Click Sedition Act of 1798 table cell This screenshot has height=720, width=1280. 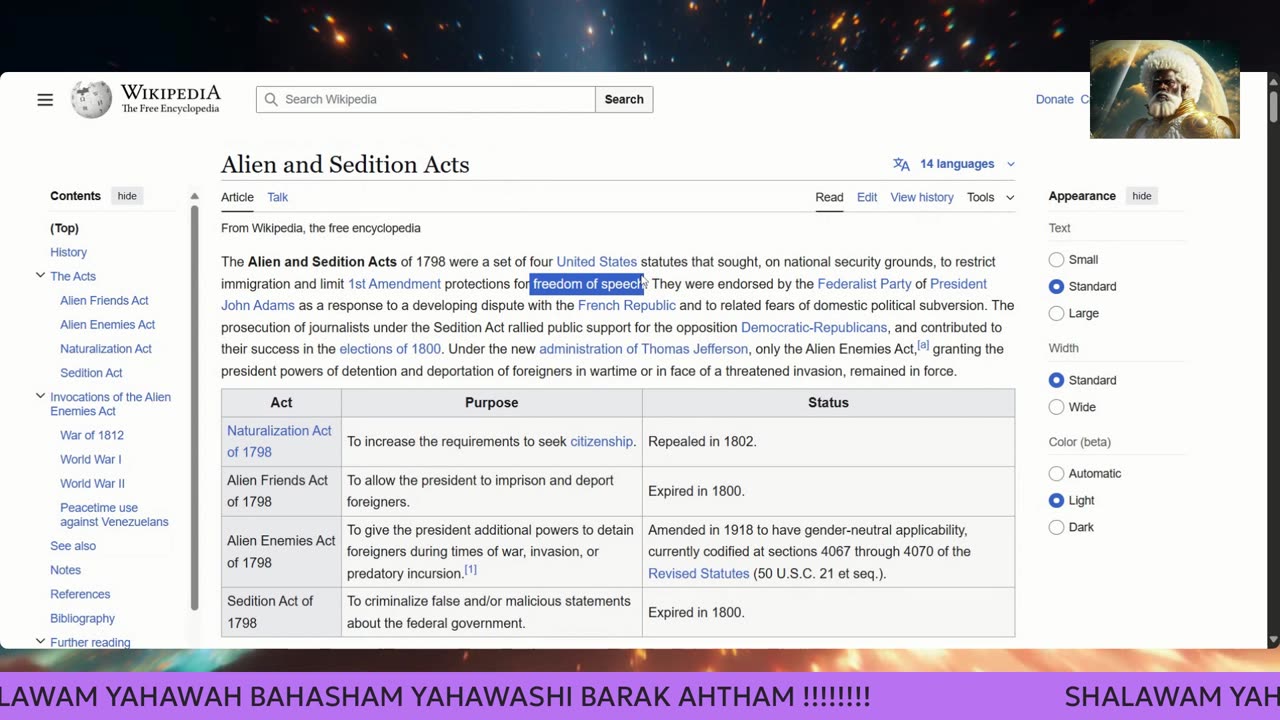coord(281,612)
